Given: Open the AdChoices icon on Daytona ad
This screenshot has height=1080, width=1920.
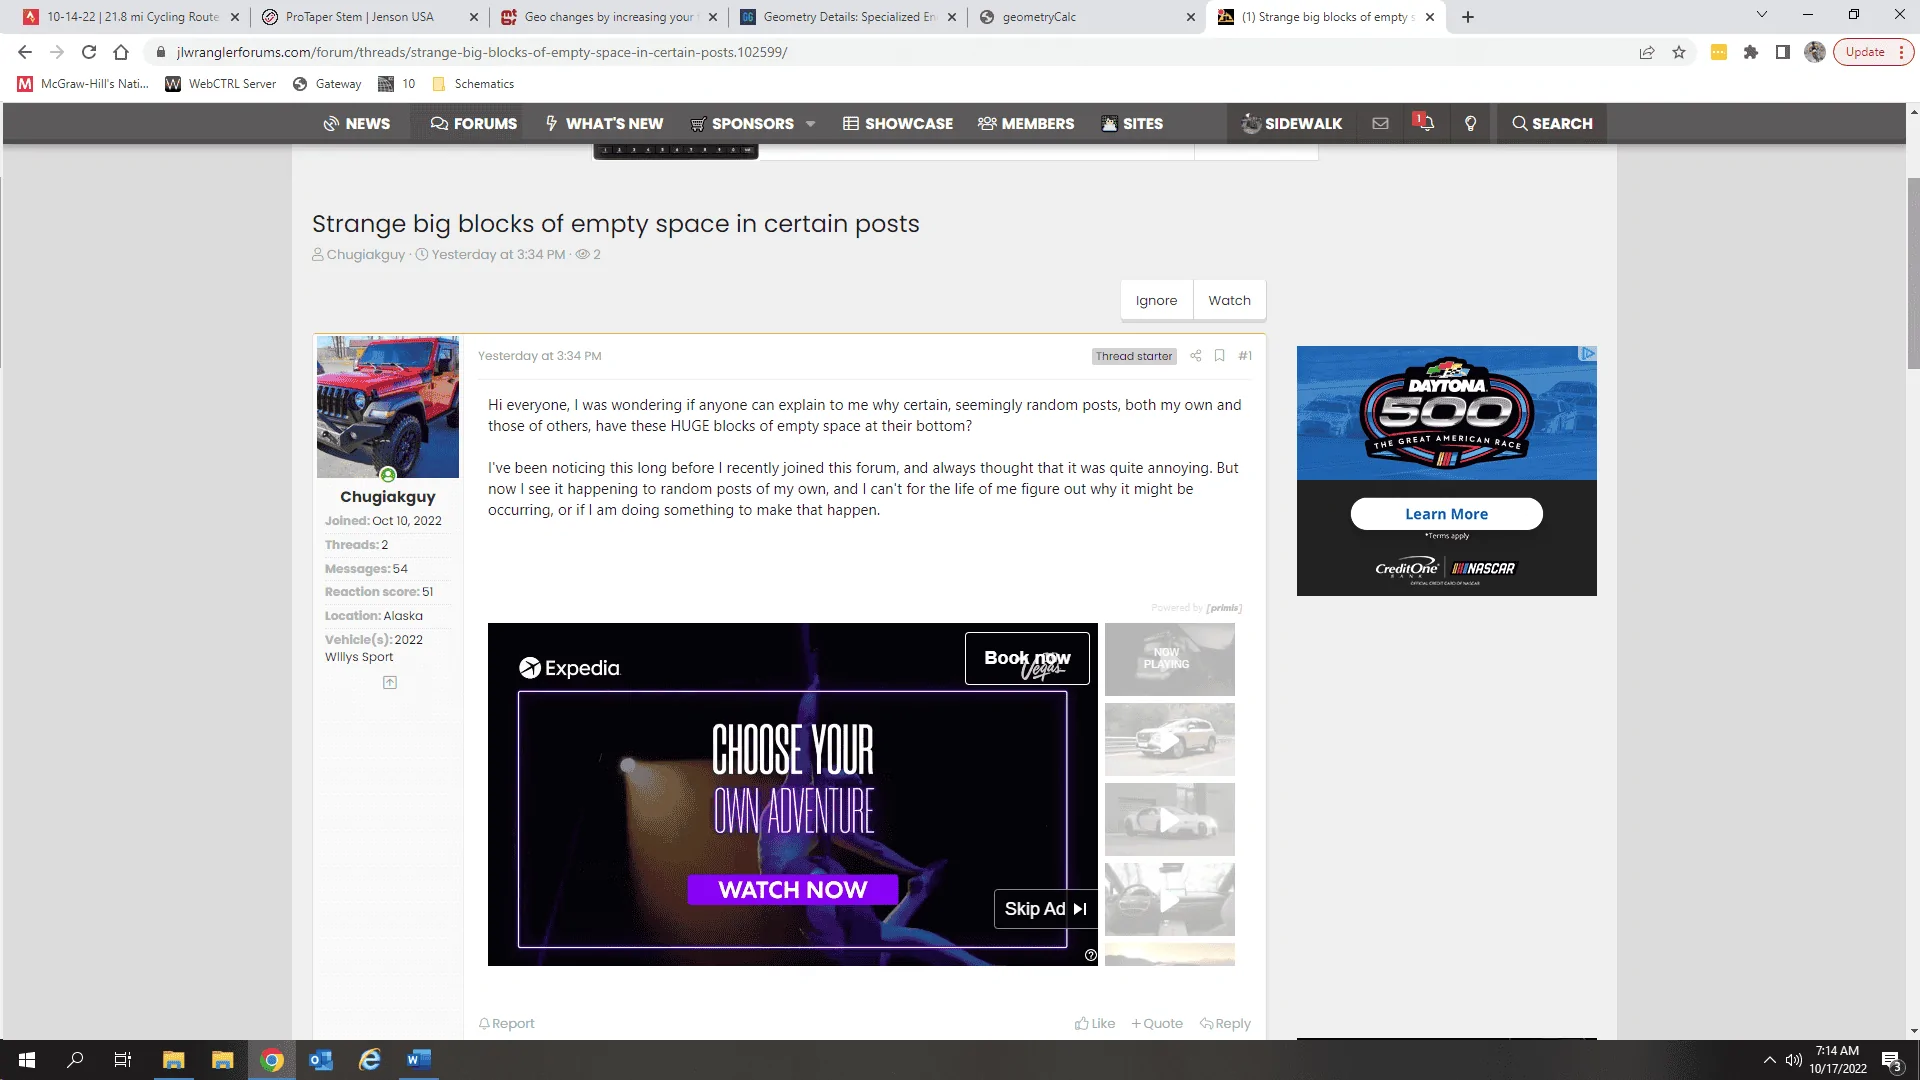Looking at the screenshot, I should (1587, 354).
